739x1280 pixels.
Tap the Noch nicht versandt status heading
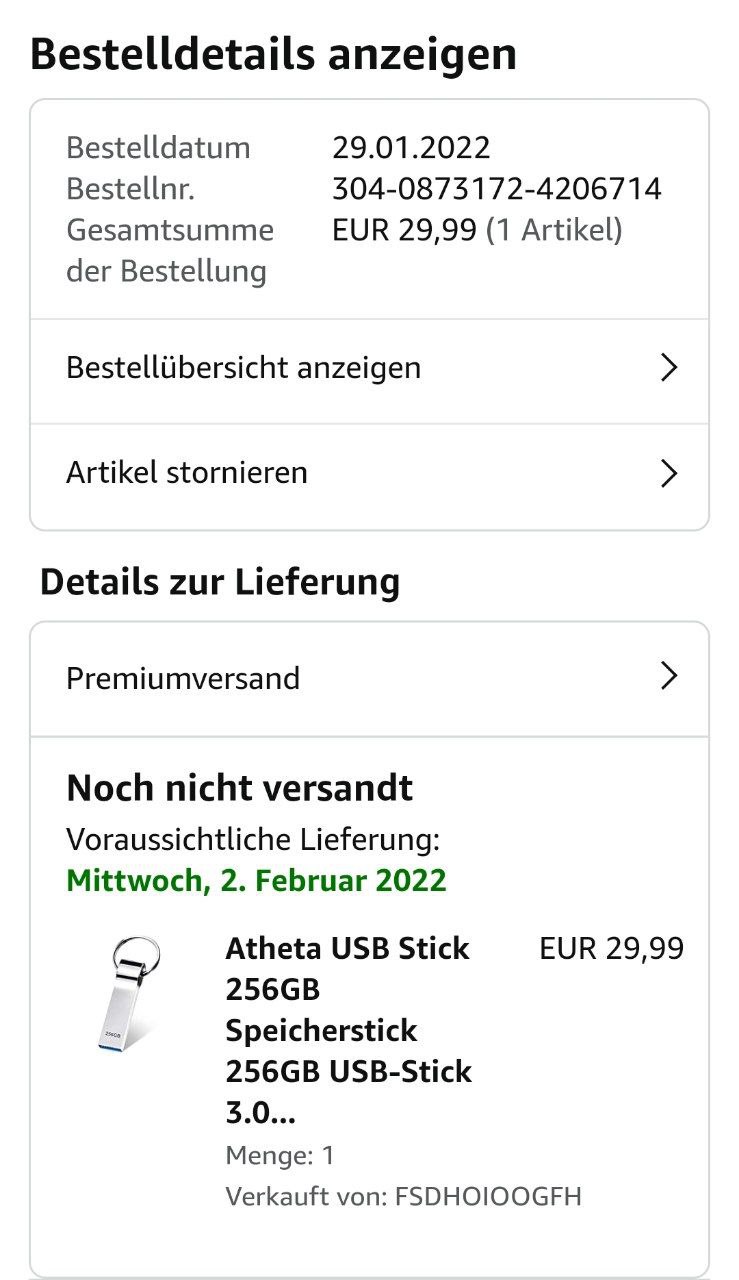[240, 788]
